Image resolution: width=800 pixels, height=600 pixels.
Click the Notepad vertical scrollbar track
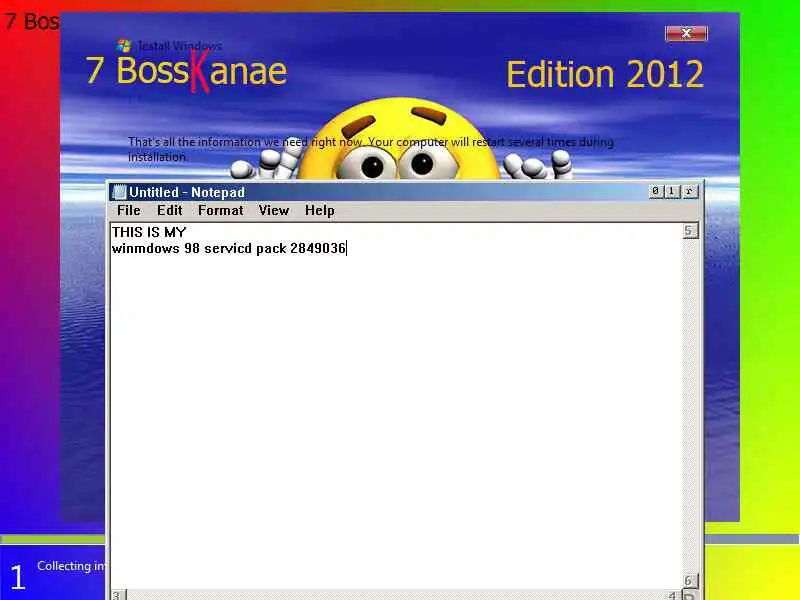point(690,406)
